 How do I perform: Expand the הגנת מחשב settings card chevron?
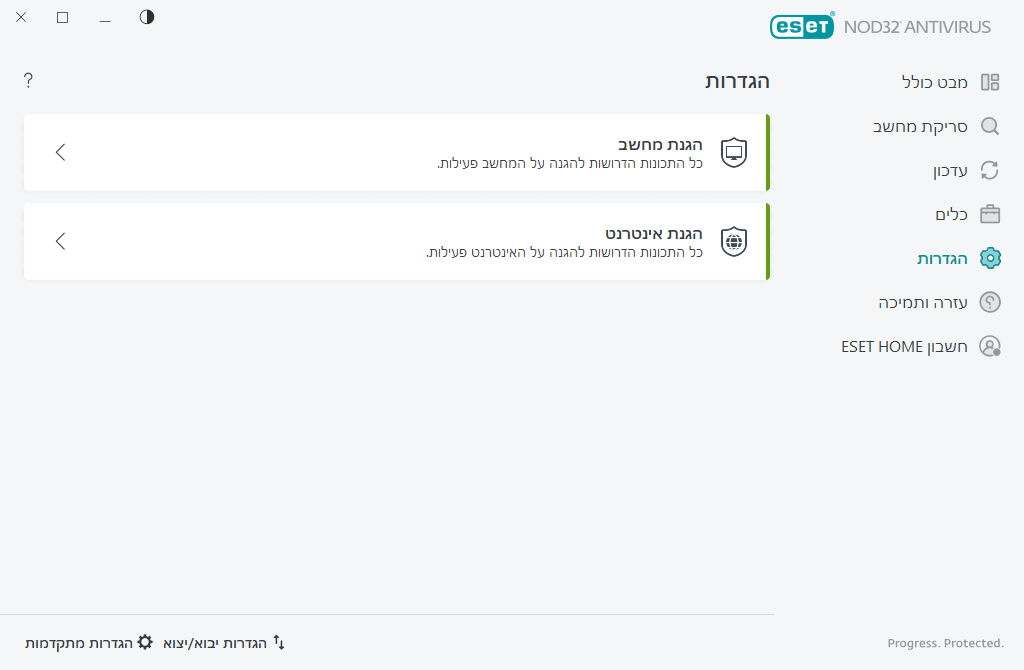click(60, 152)
